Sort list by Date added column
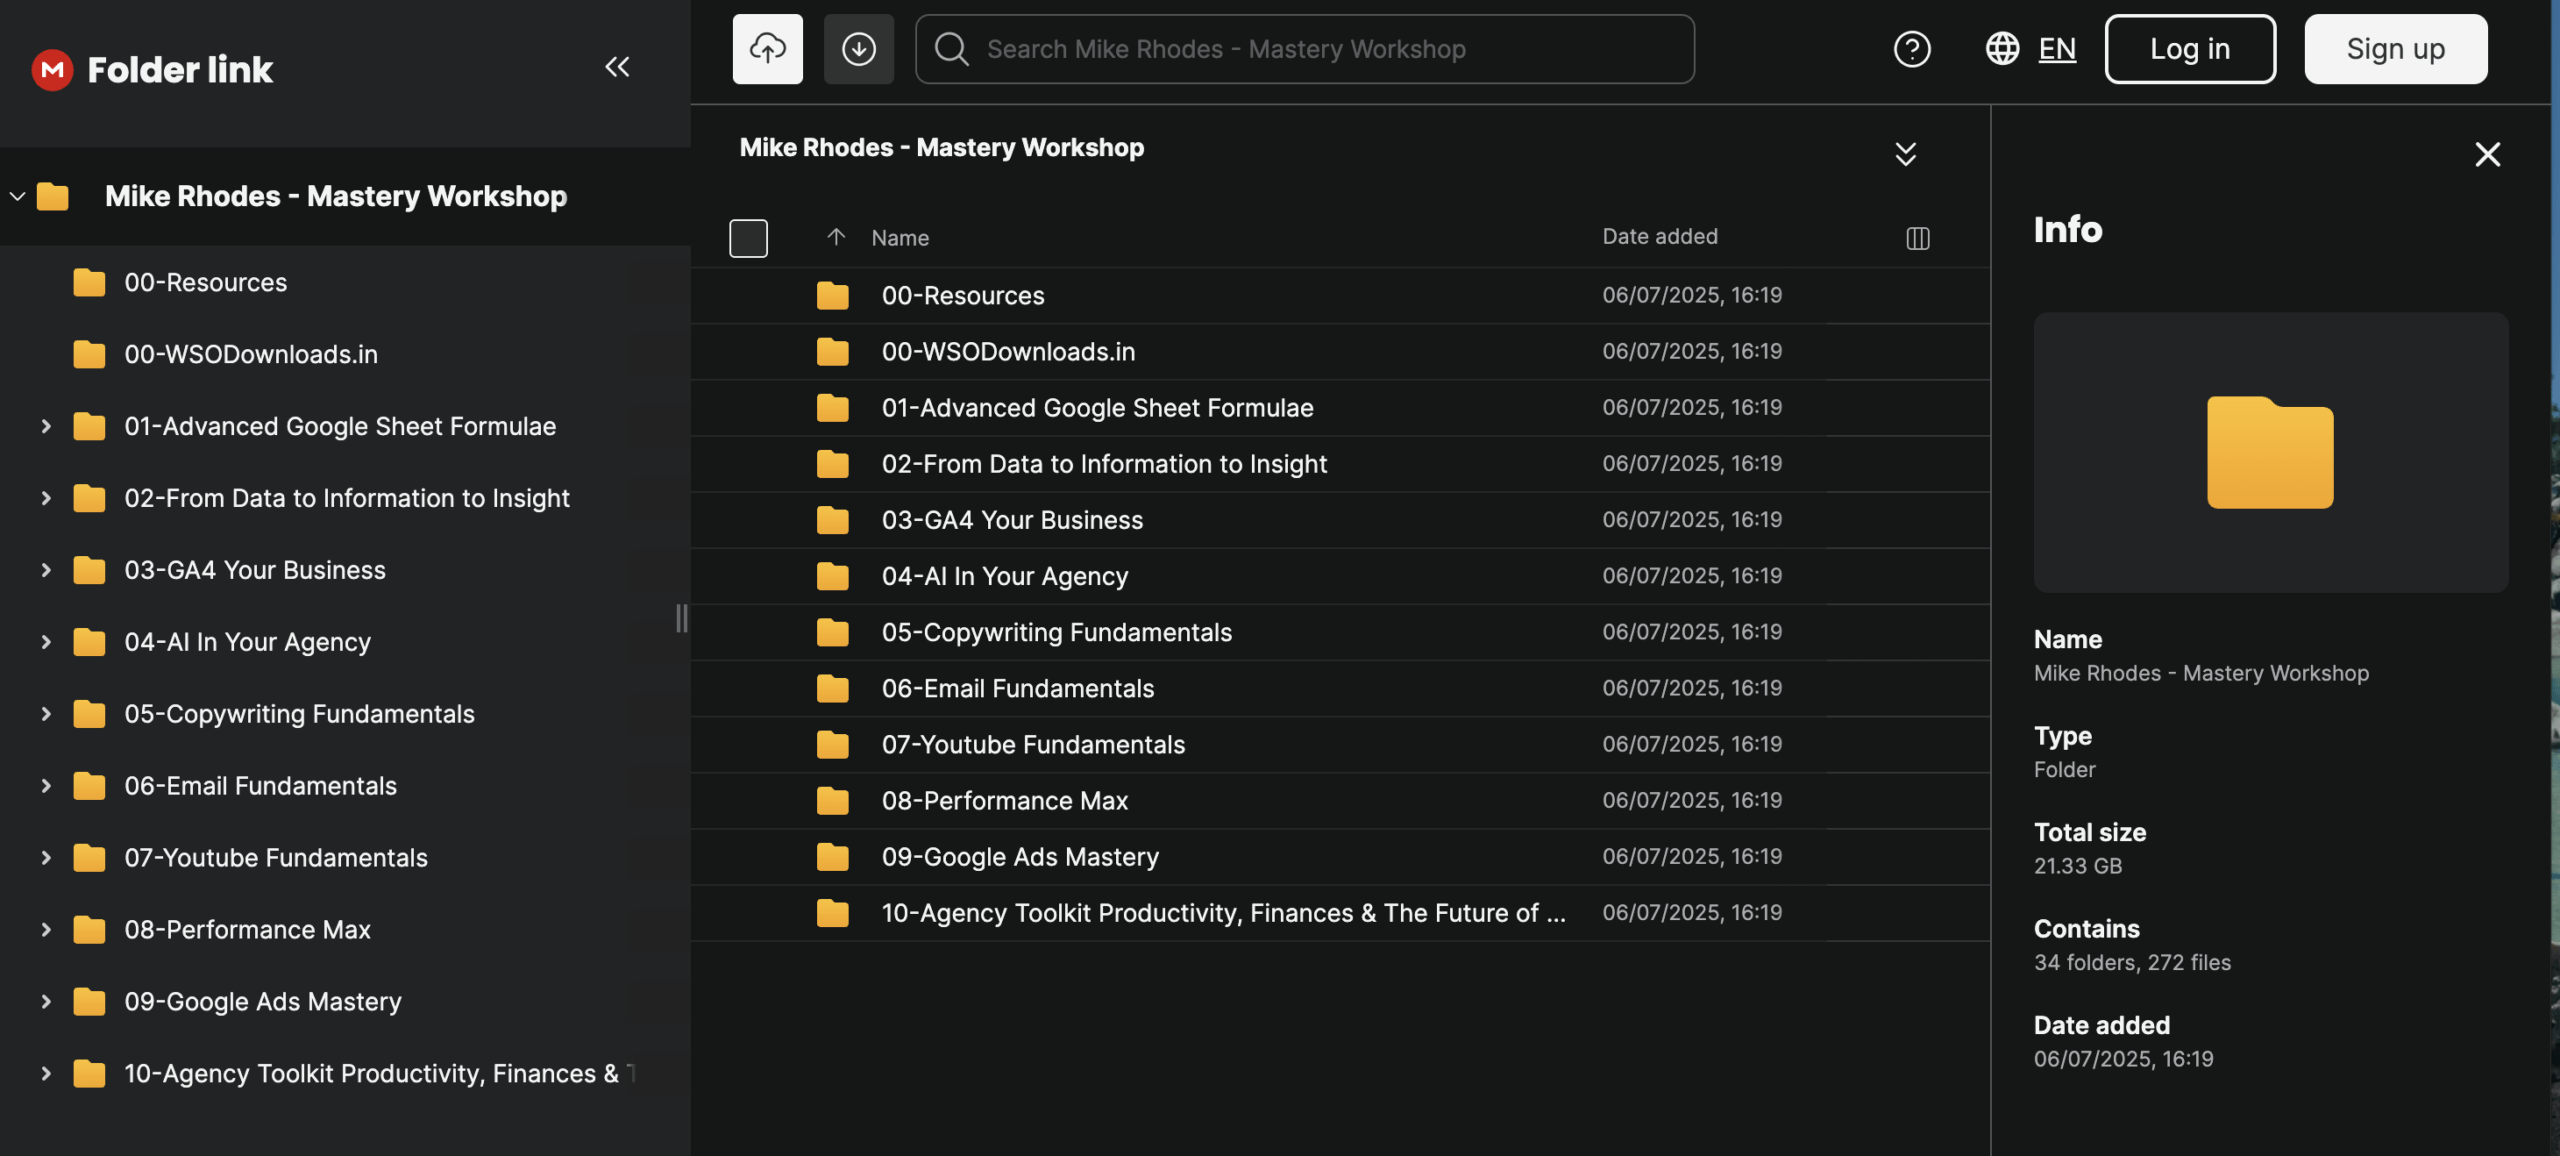The height and width of the screenshot is (1156, 2560). [x=1660, y=237]
